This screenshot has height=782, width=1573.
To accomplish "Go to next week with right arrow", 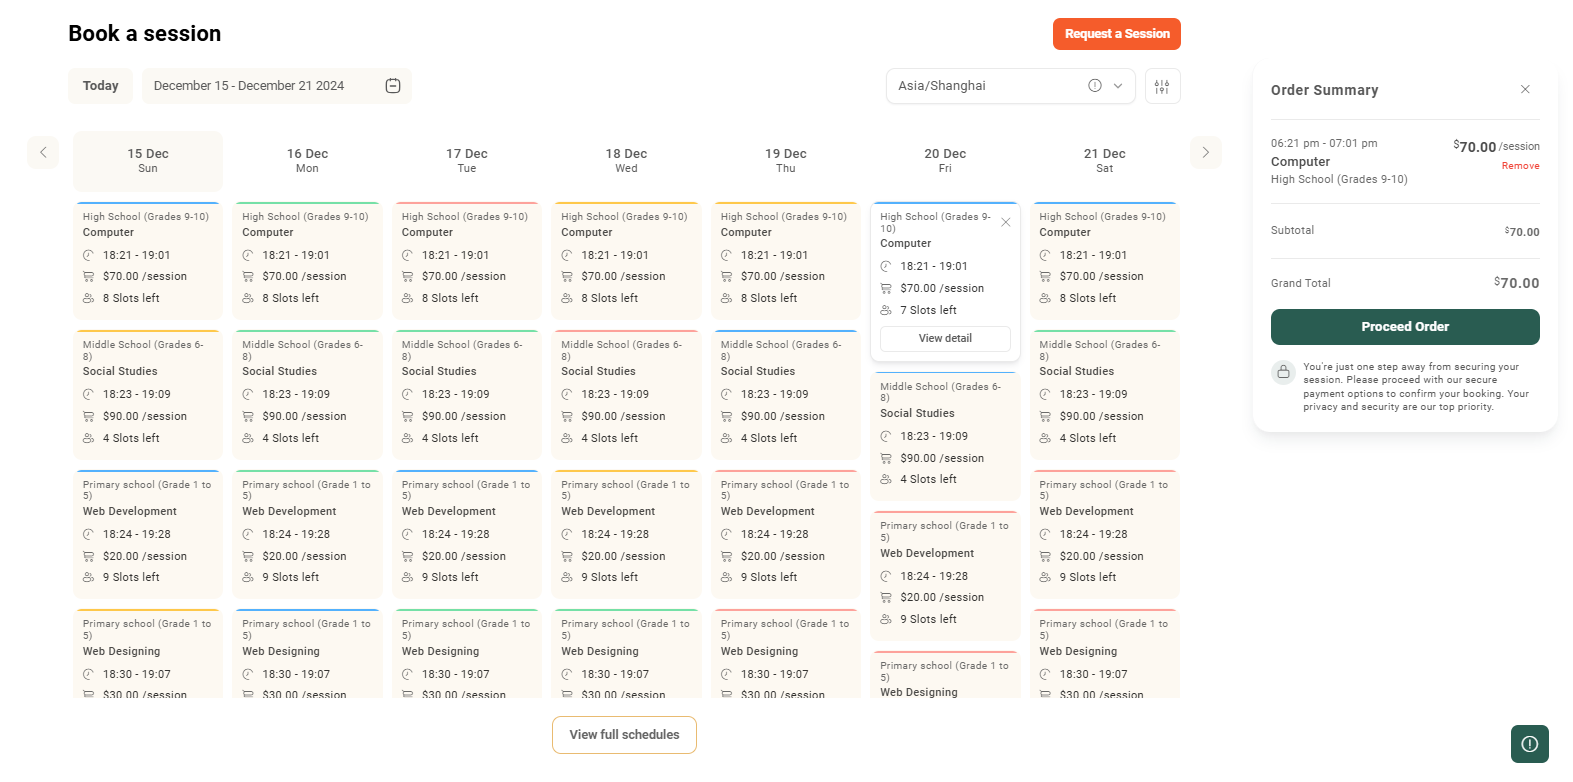I will (x=1205, y=153).
